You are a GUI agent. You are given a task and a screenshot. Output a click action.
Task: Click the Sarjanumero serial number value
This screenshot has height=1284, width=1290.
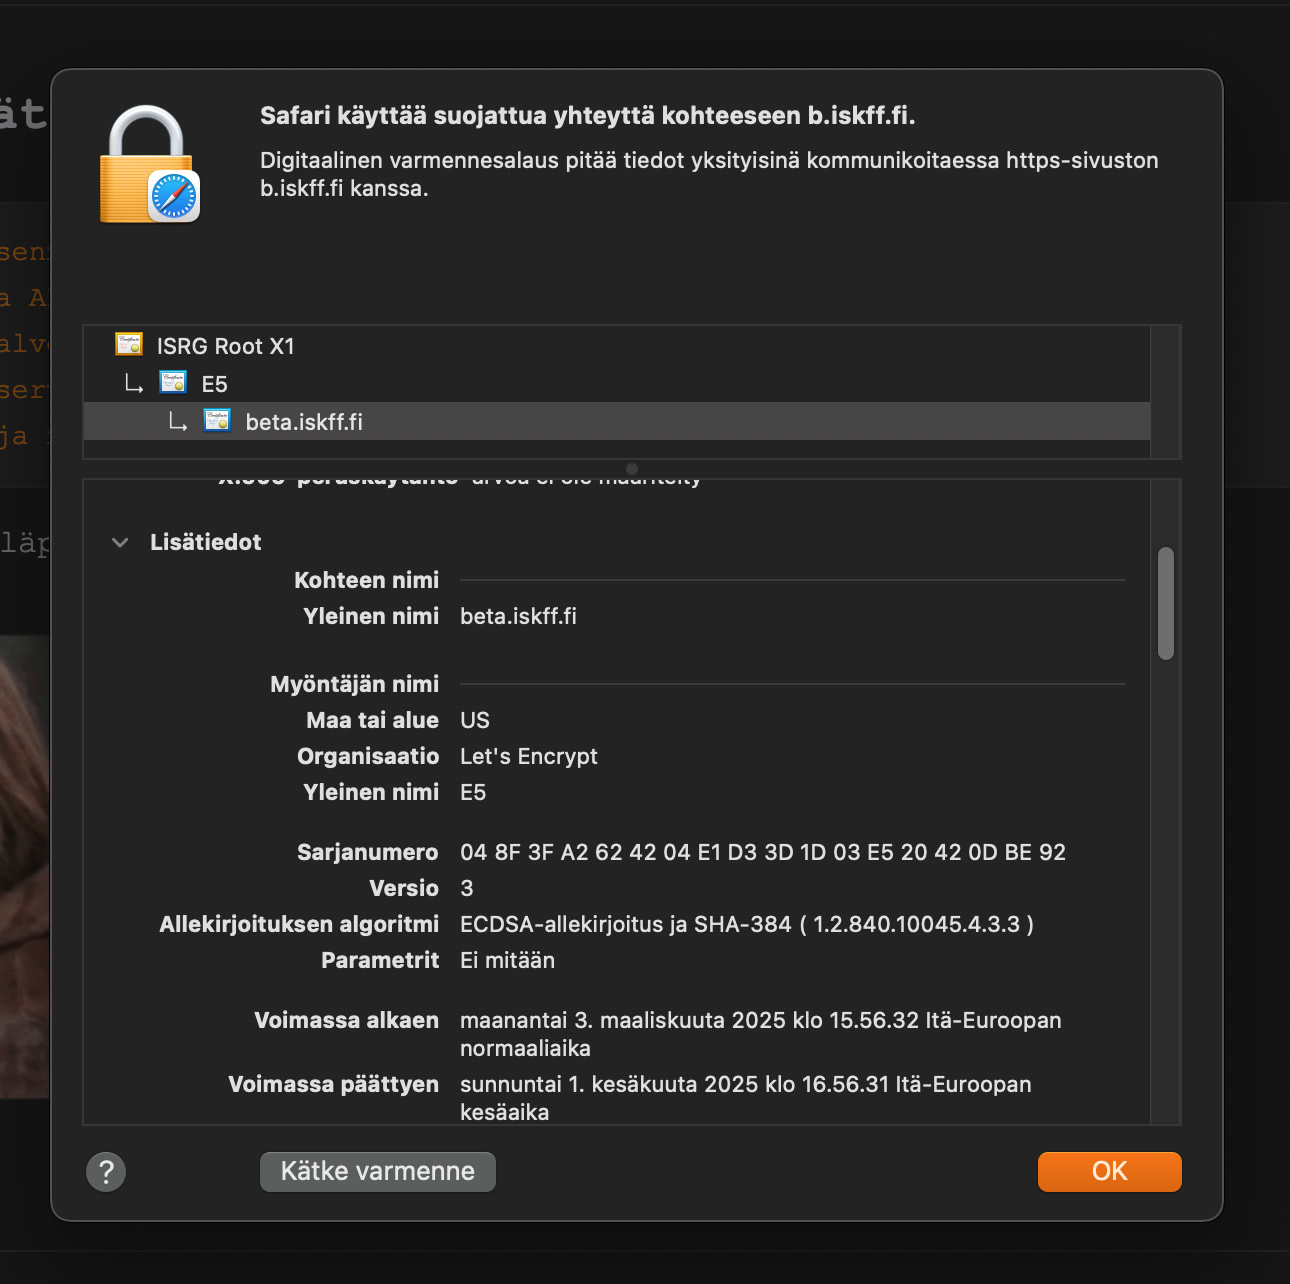pos(762,852)
